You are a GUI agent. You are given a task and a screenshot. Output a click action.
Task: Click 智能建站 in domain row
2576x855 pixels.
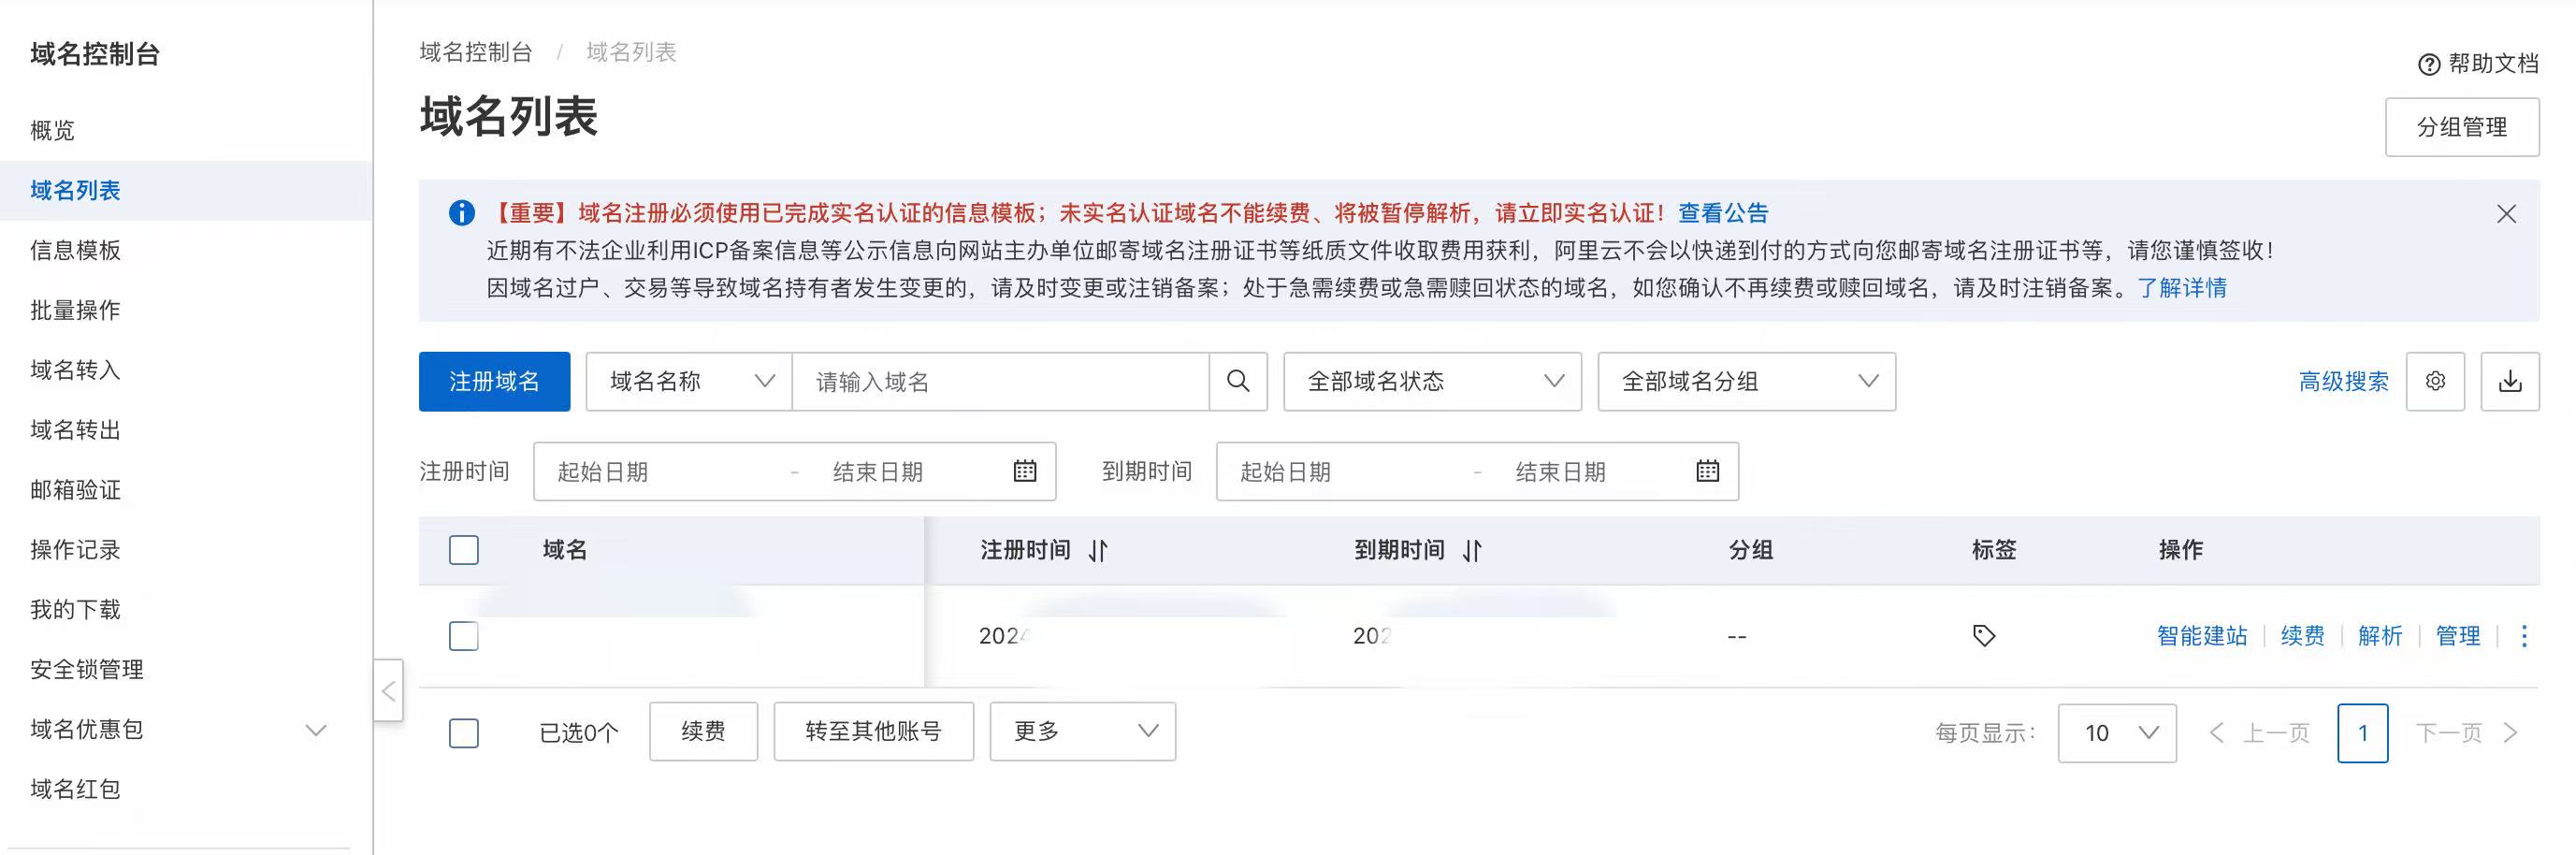(2202, 636)
